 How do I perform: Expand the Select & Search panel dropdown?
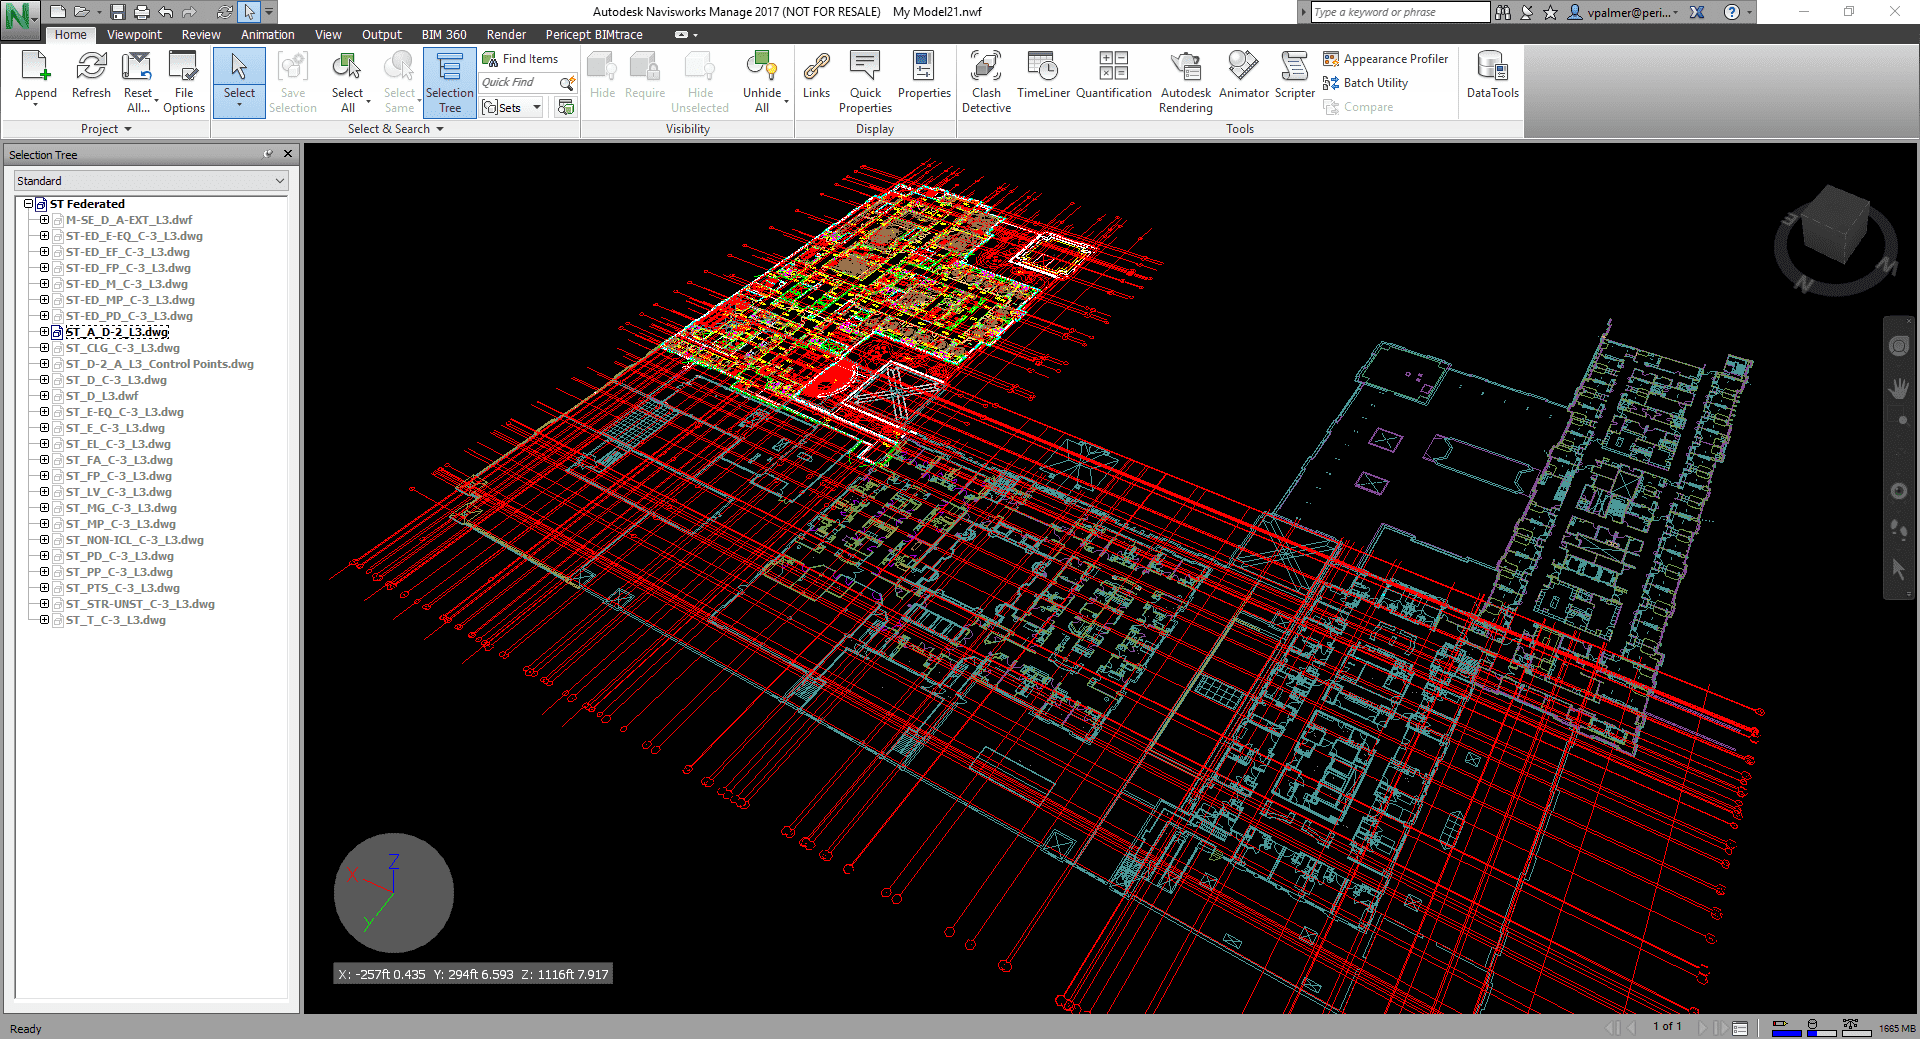(396, 129)
